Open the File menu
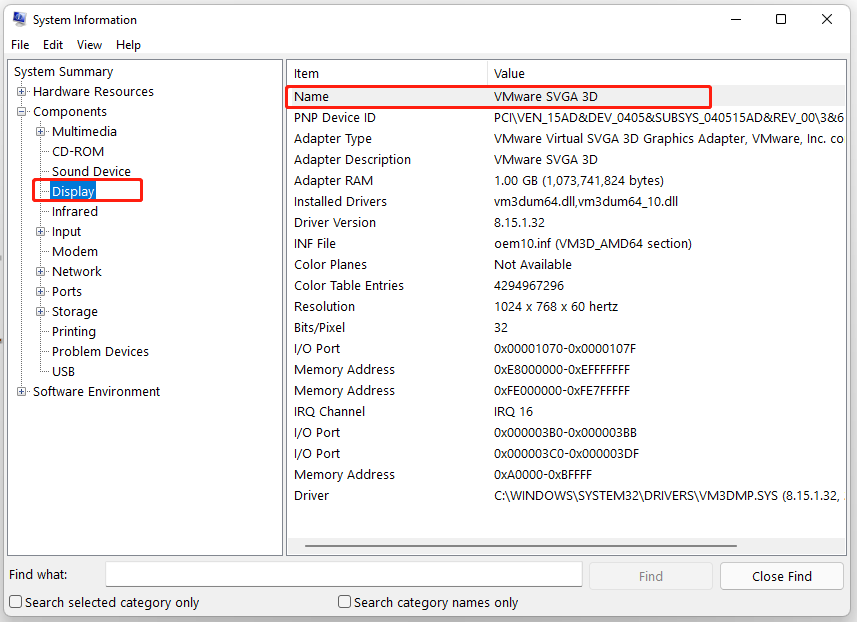This screenshot has width=857, height=622. pos(19,44)
